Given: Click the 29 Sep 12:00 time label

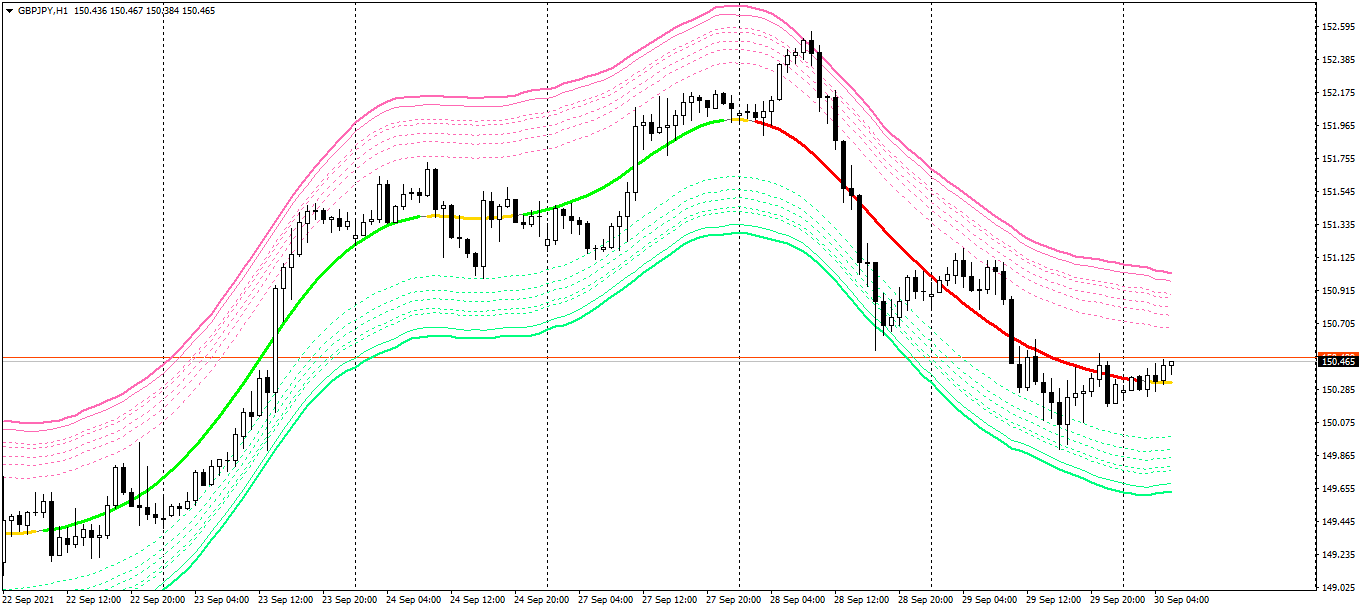Looking at the screenshot, I should click(x=1053, y=600).
